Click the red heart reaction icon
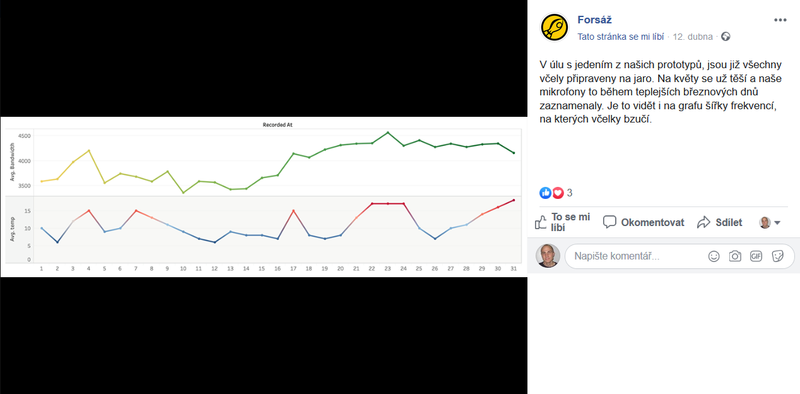The width and height of the screenshot is (800, 394). point(558,193)
